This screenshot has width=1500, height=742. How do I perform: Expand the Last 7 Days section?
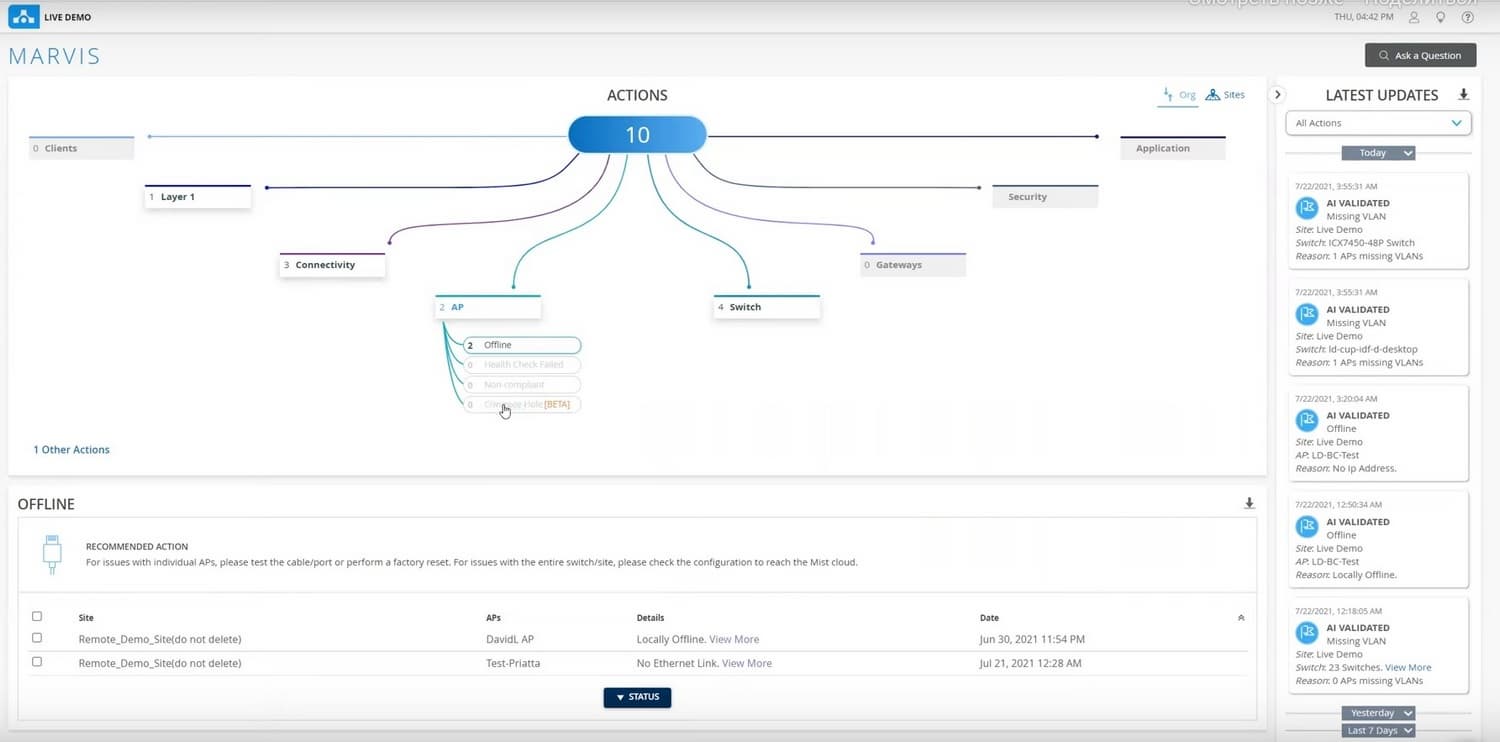[x=1378, y=731]
